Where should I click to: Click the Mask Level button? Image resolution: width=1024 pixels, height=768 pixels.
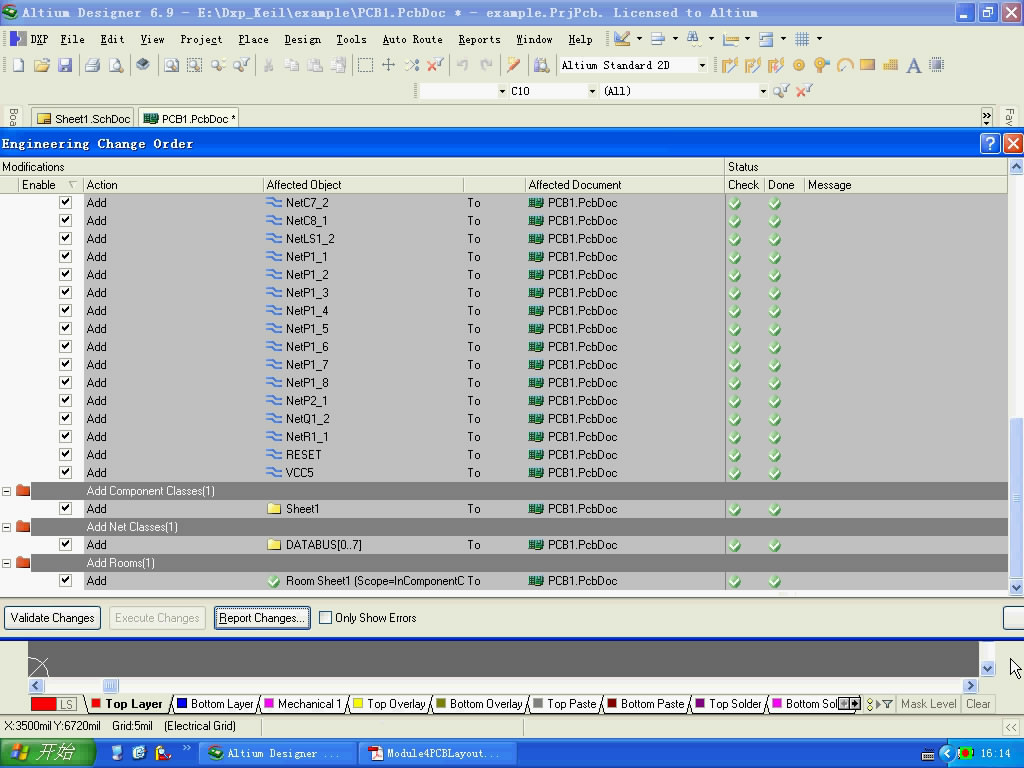(929, 703)
